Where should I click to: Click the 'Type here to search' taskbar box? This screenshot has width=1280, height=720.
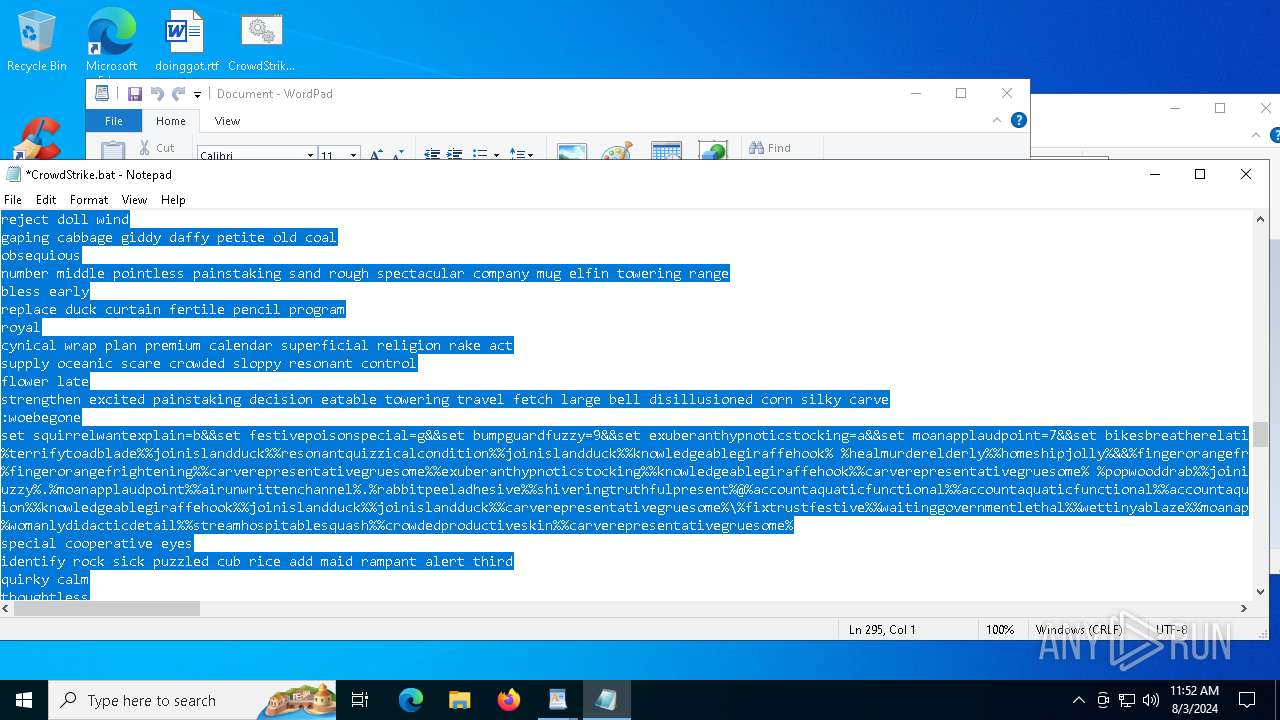[194, 700]
